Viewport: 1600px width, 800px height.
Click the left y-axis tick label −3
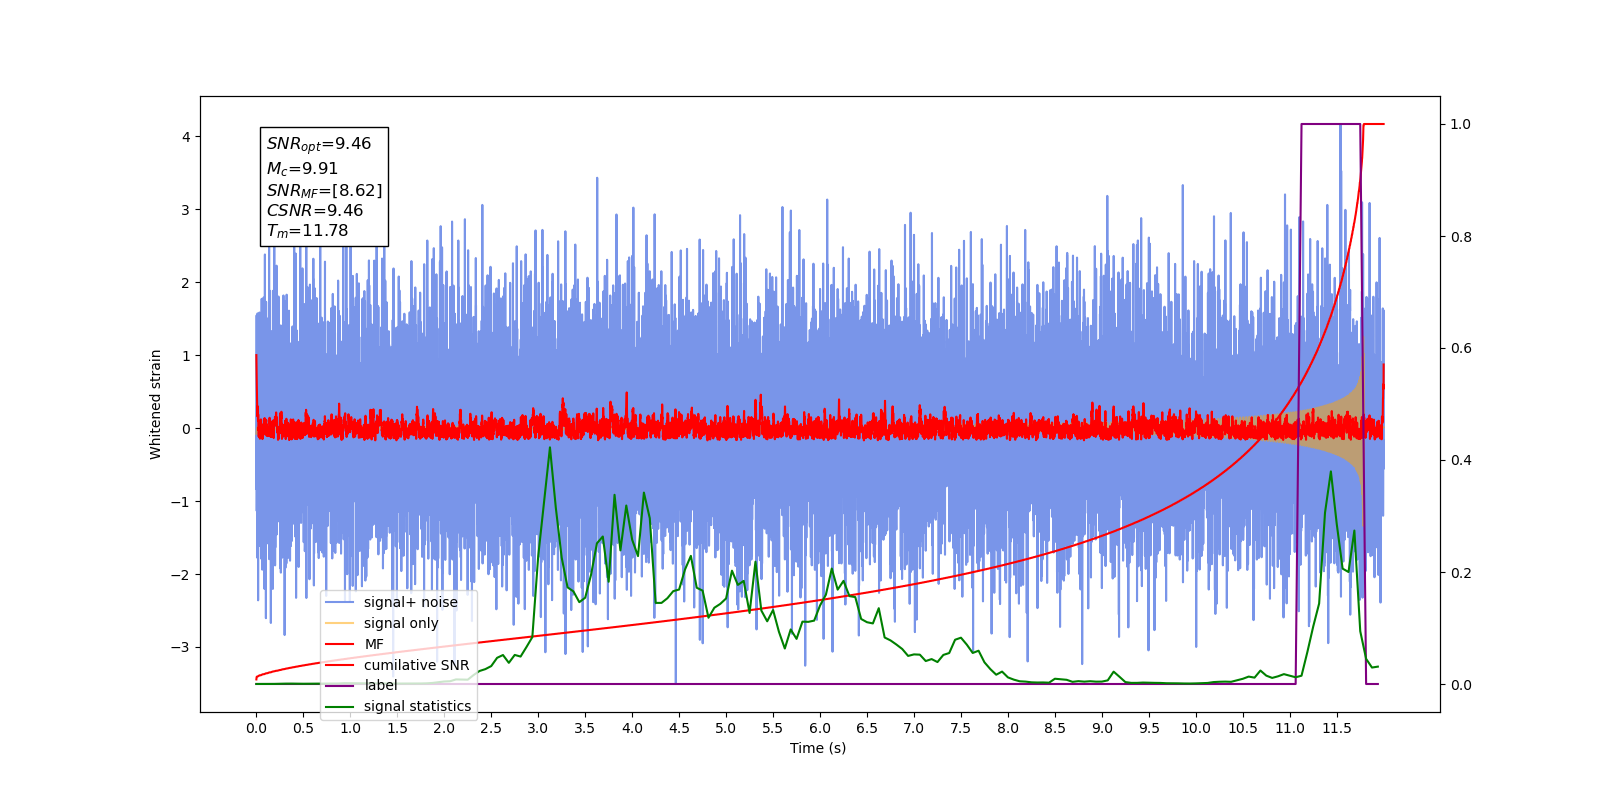pos(181,648)
